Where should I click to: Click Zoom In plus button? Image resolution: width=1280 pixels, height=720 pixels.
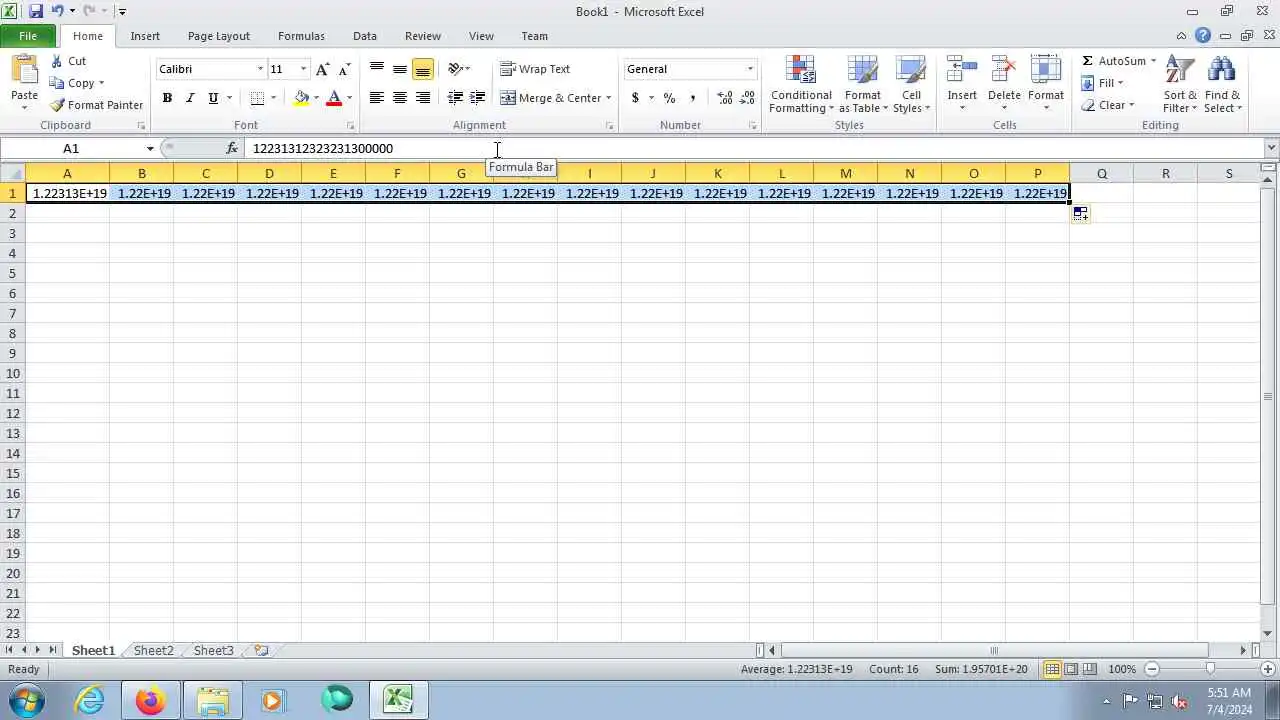(1270, 669)
